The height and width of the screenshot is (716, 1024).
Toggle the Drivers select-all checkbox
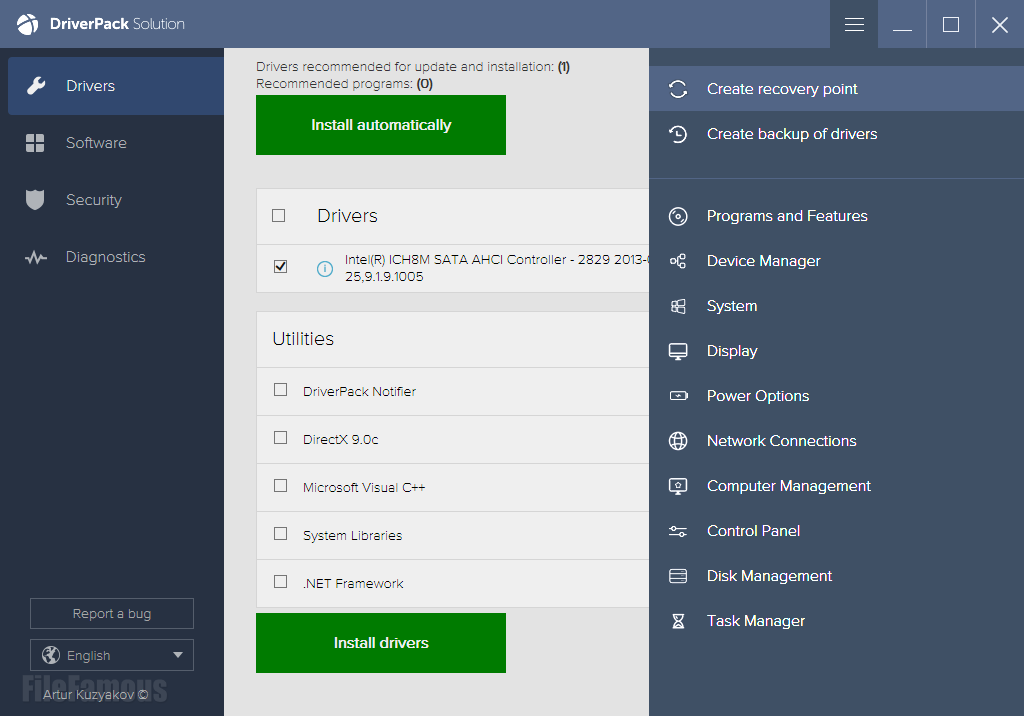click(x=278, y=216)
